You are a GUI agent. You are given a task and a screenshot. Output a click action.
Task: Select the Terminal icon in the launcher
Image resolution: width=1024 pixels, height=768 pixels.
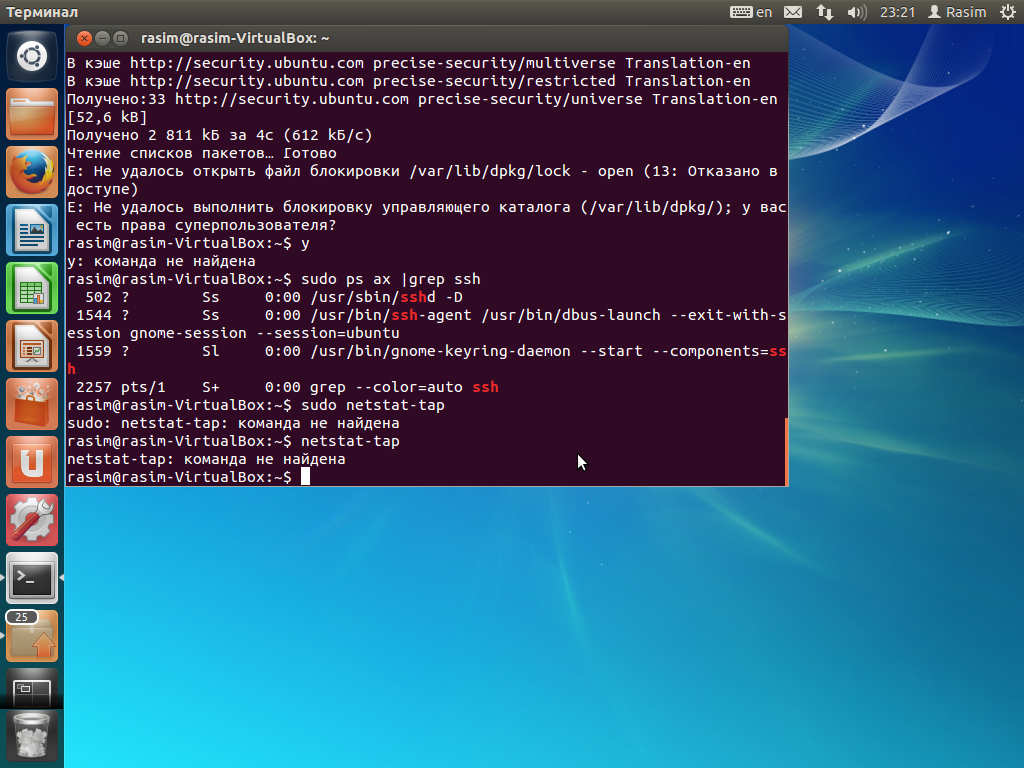pyautogui.click(x=32, y=579)
